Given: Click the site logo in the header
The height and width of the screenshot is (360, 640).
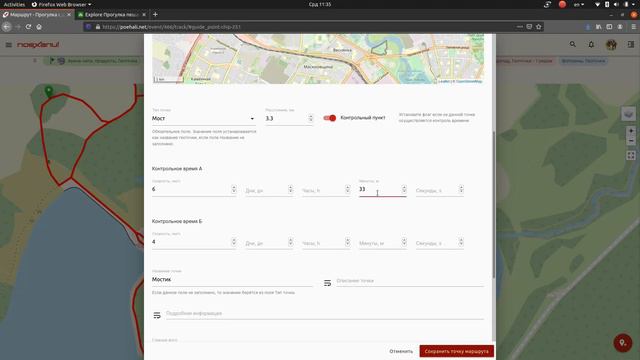Looking at the screenshot, I should (x=38, y=44).
